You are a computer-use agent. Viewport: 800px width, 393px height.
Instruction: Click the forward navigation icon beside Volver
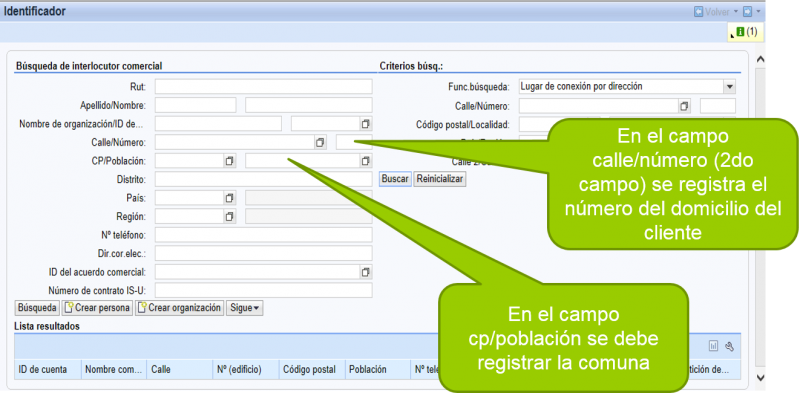[x=748, y=12]
